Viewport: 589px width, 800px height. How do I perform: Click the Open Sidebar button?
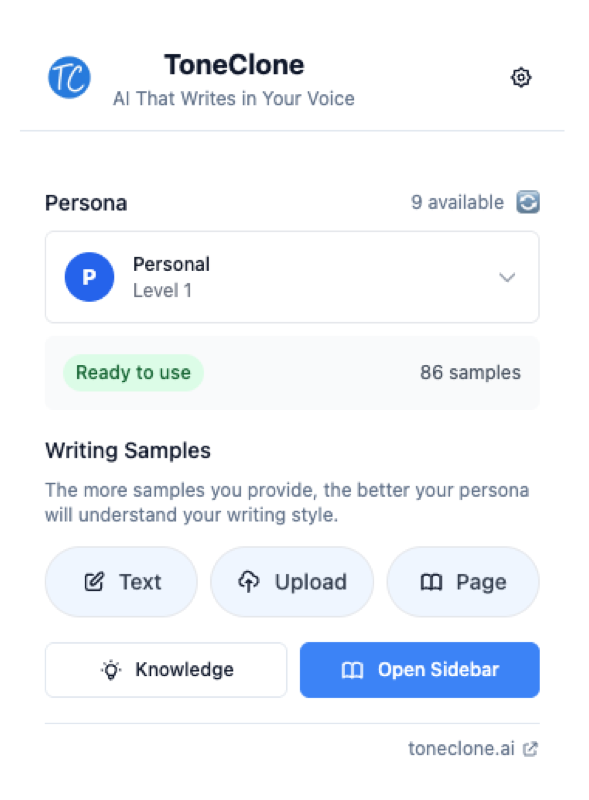pyautogui.click(x=419, y=670)
